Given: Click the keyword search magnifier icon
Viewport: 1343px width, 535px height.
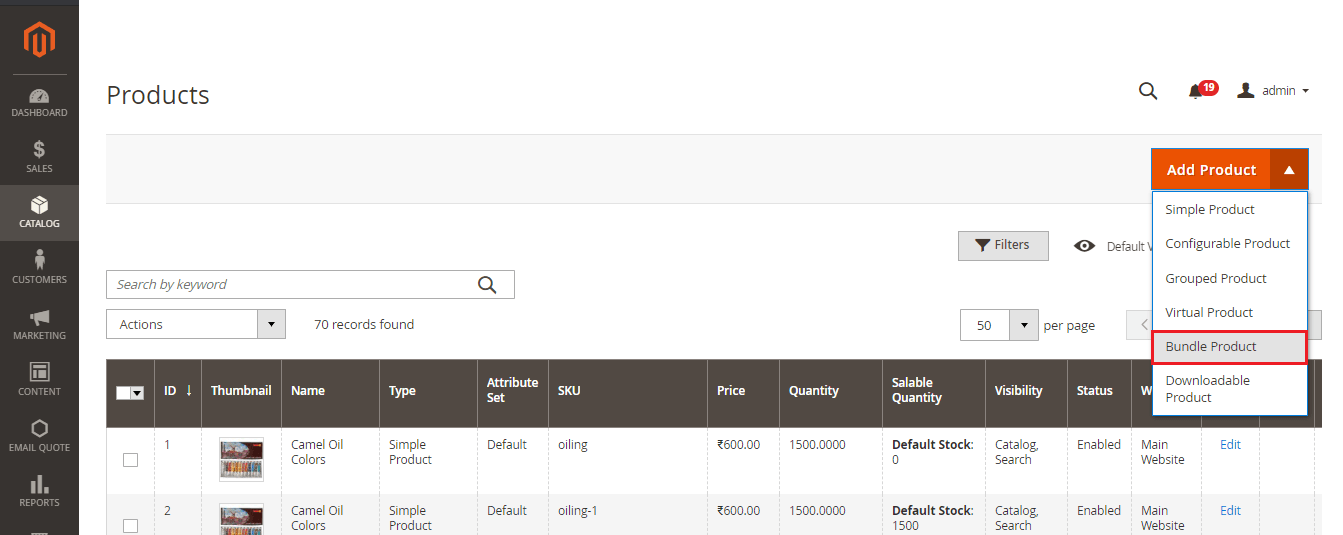Looking at the screenshot, I should pyautogui.click(x=487, y=285).
